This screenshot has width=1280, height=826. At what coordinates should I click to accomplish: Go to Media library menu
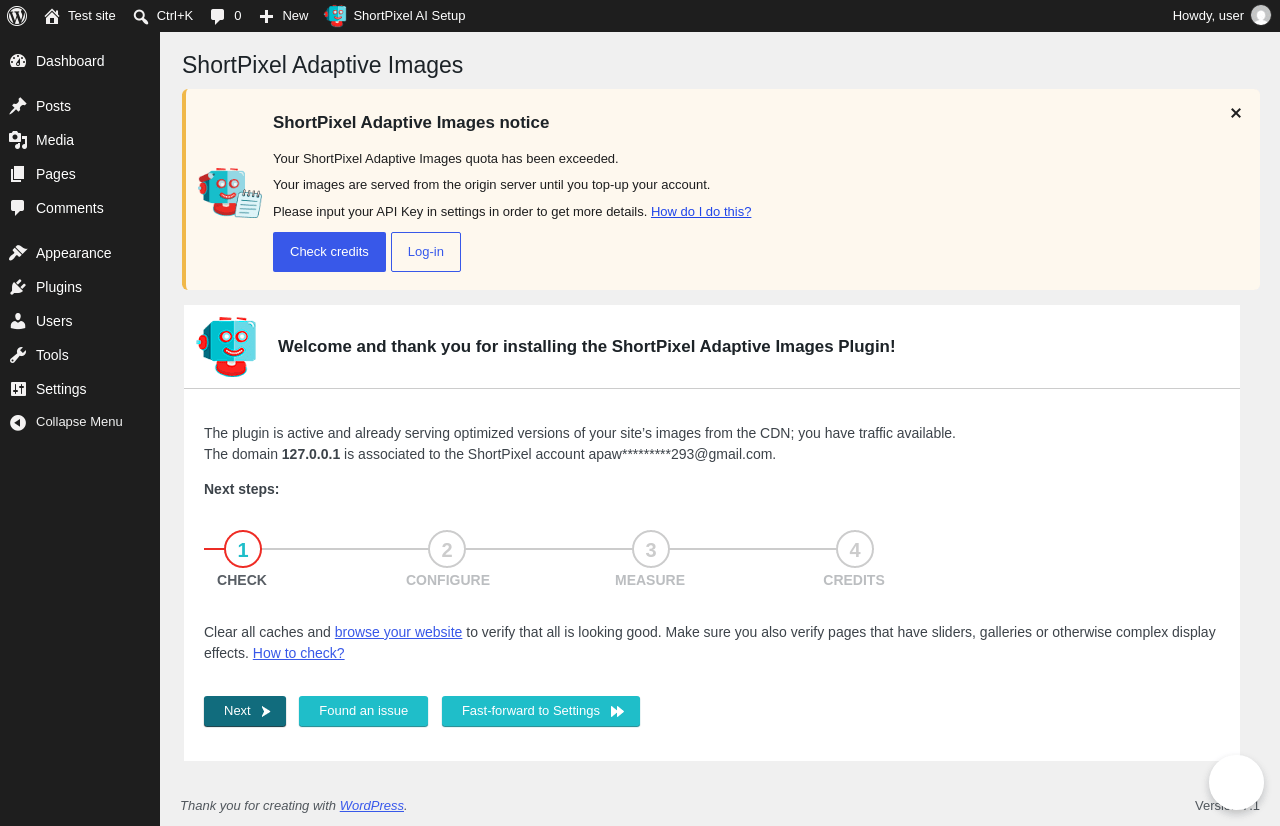click(x=80, y=140)
